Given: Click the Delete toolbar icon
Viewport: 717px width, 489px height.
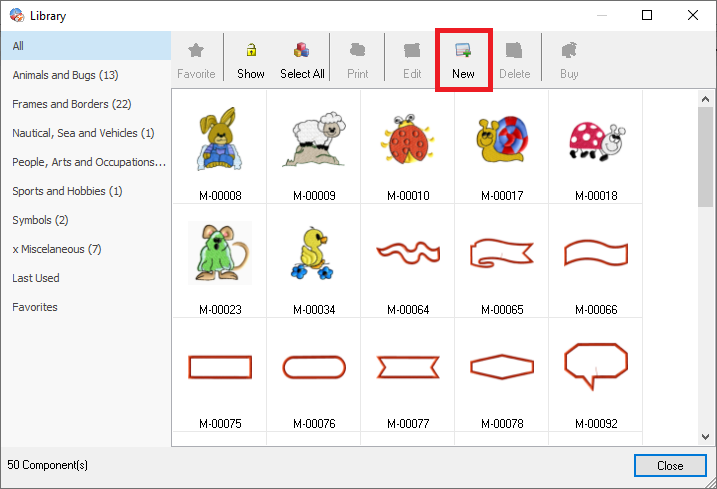Looking at the screenshot, I should [x=514, y=51].
